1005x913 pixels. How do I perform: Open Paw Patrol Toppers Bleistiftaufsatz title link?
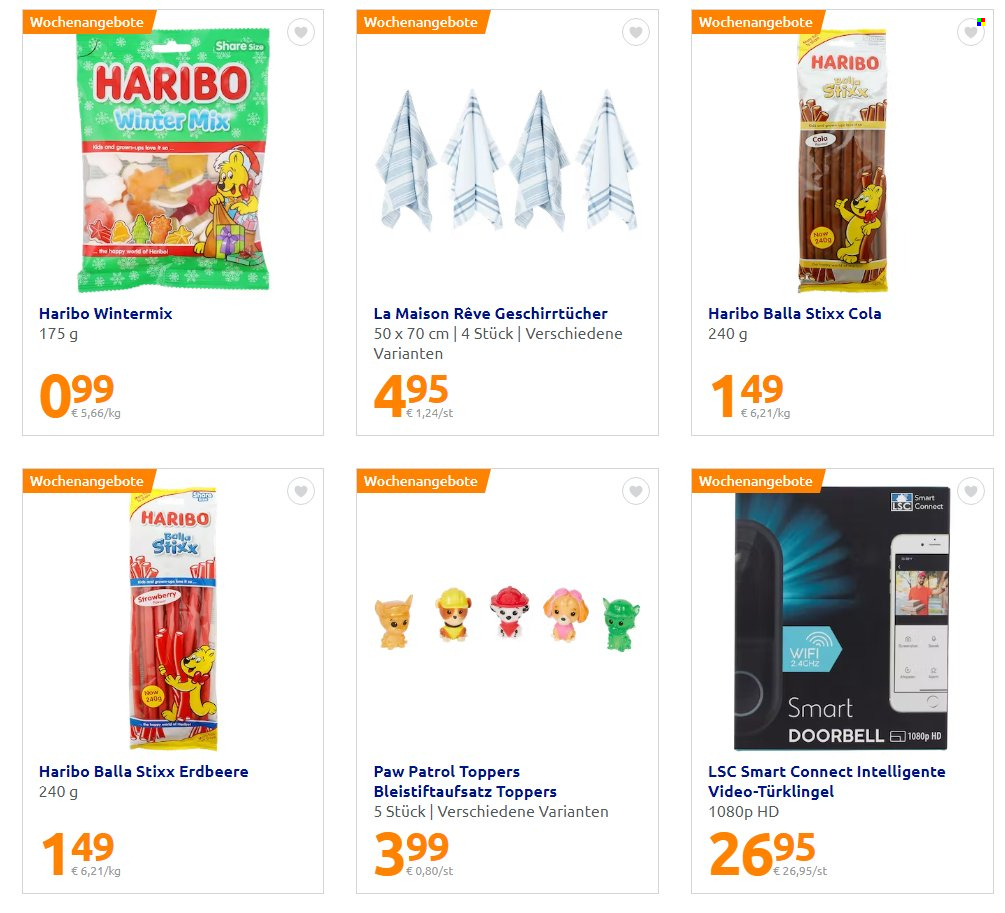[465, 782]
